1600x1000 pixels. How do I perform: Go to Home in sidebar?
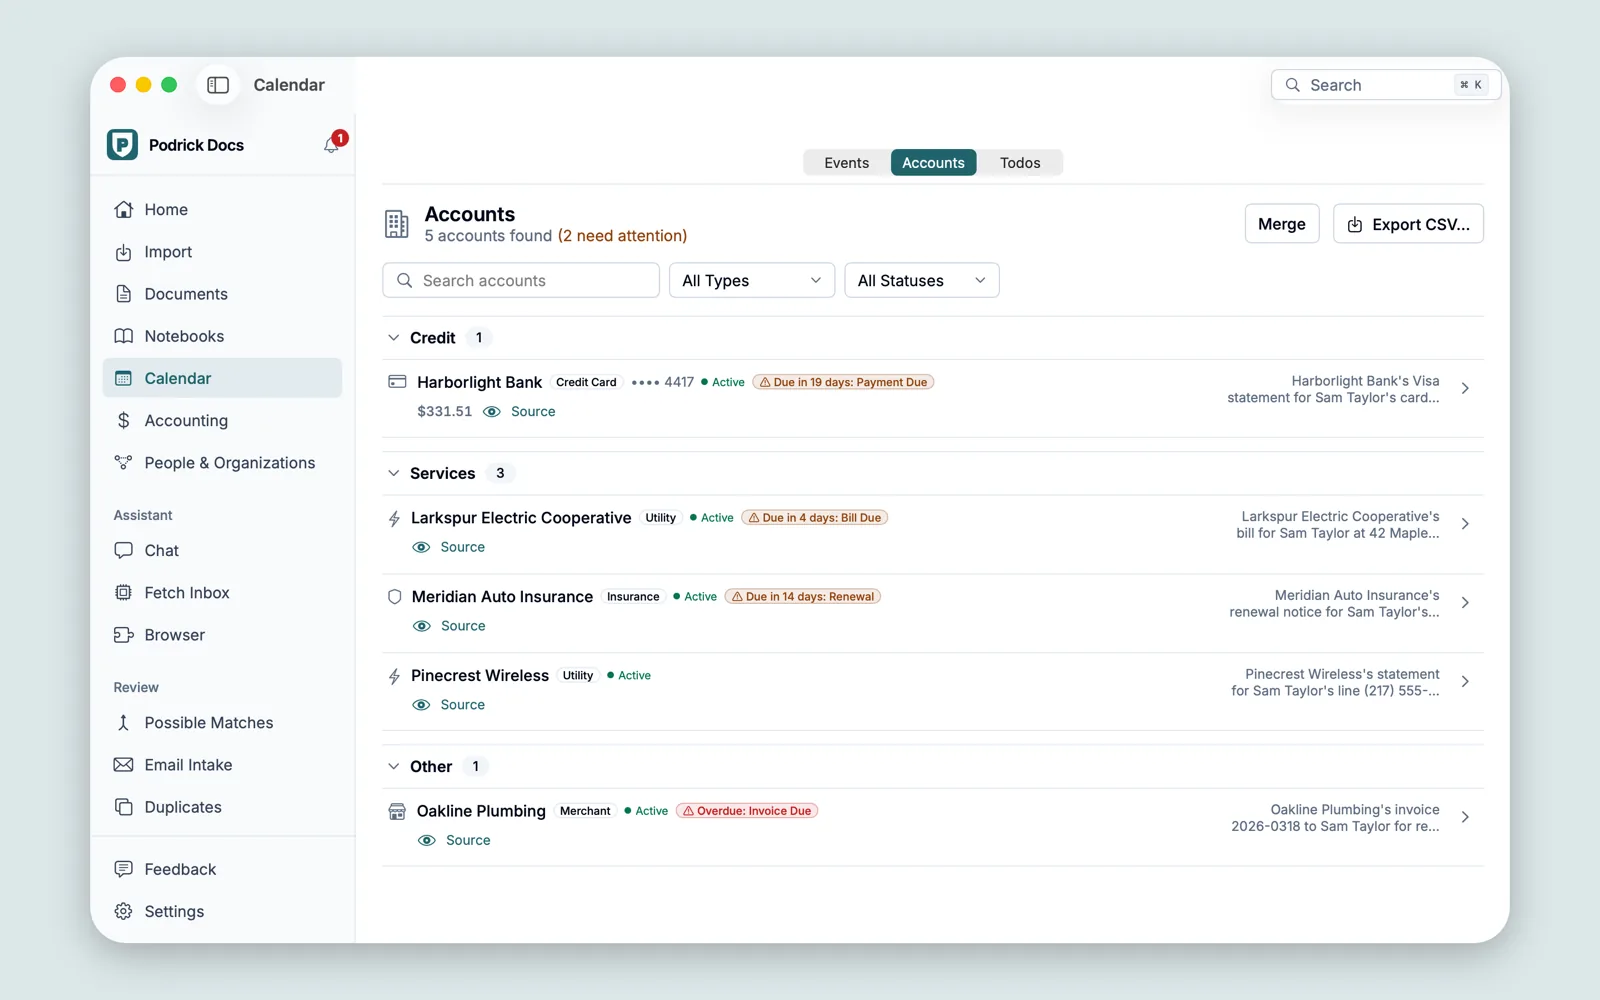tap(222, 210)
